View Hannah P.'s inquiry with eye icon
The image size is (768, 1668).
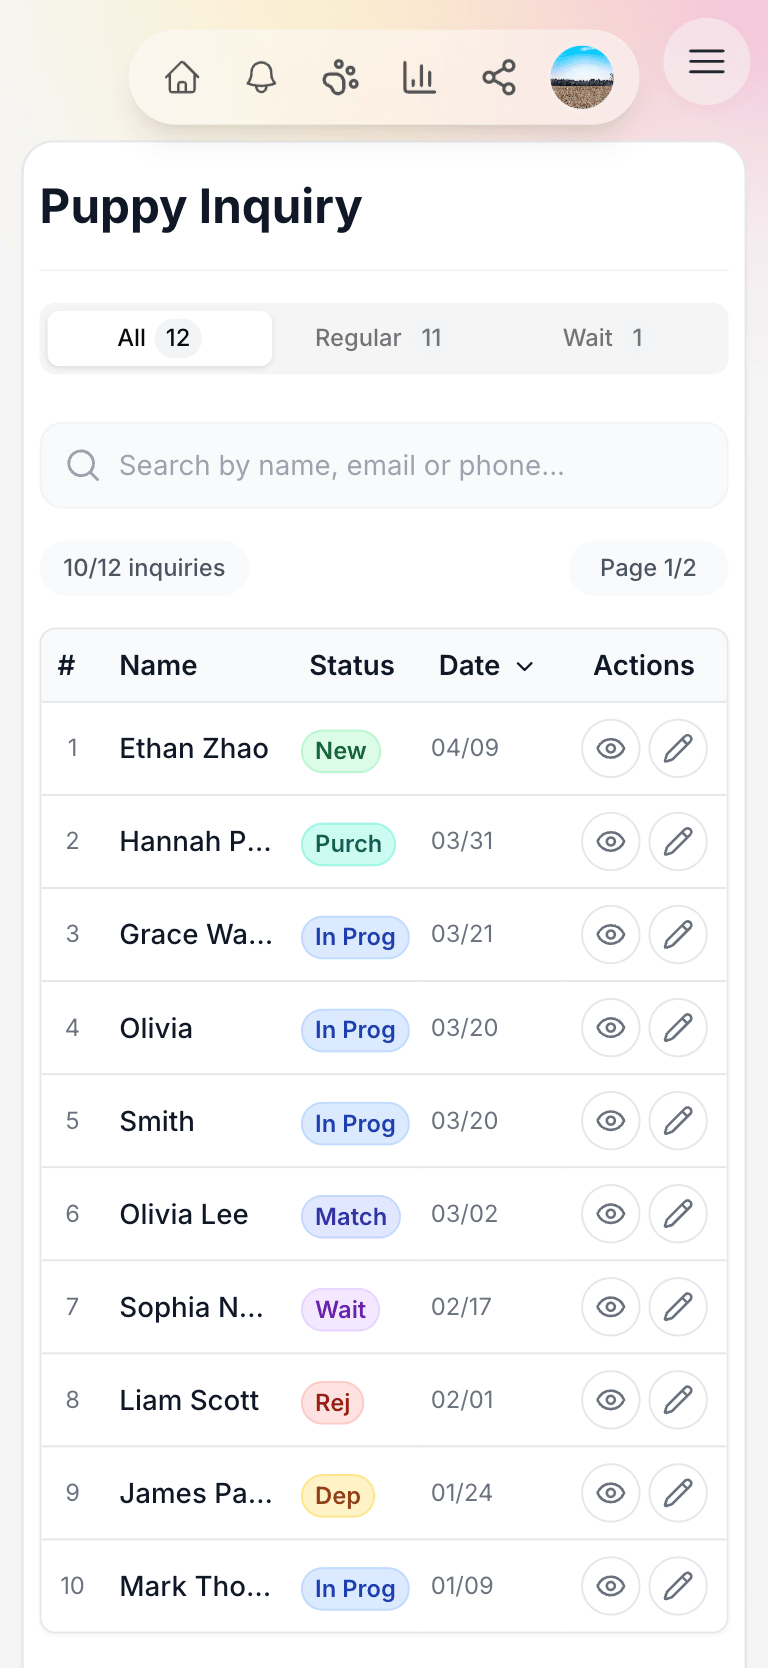tap(611, 841)
